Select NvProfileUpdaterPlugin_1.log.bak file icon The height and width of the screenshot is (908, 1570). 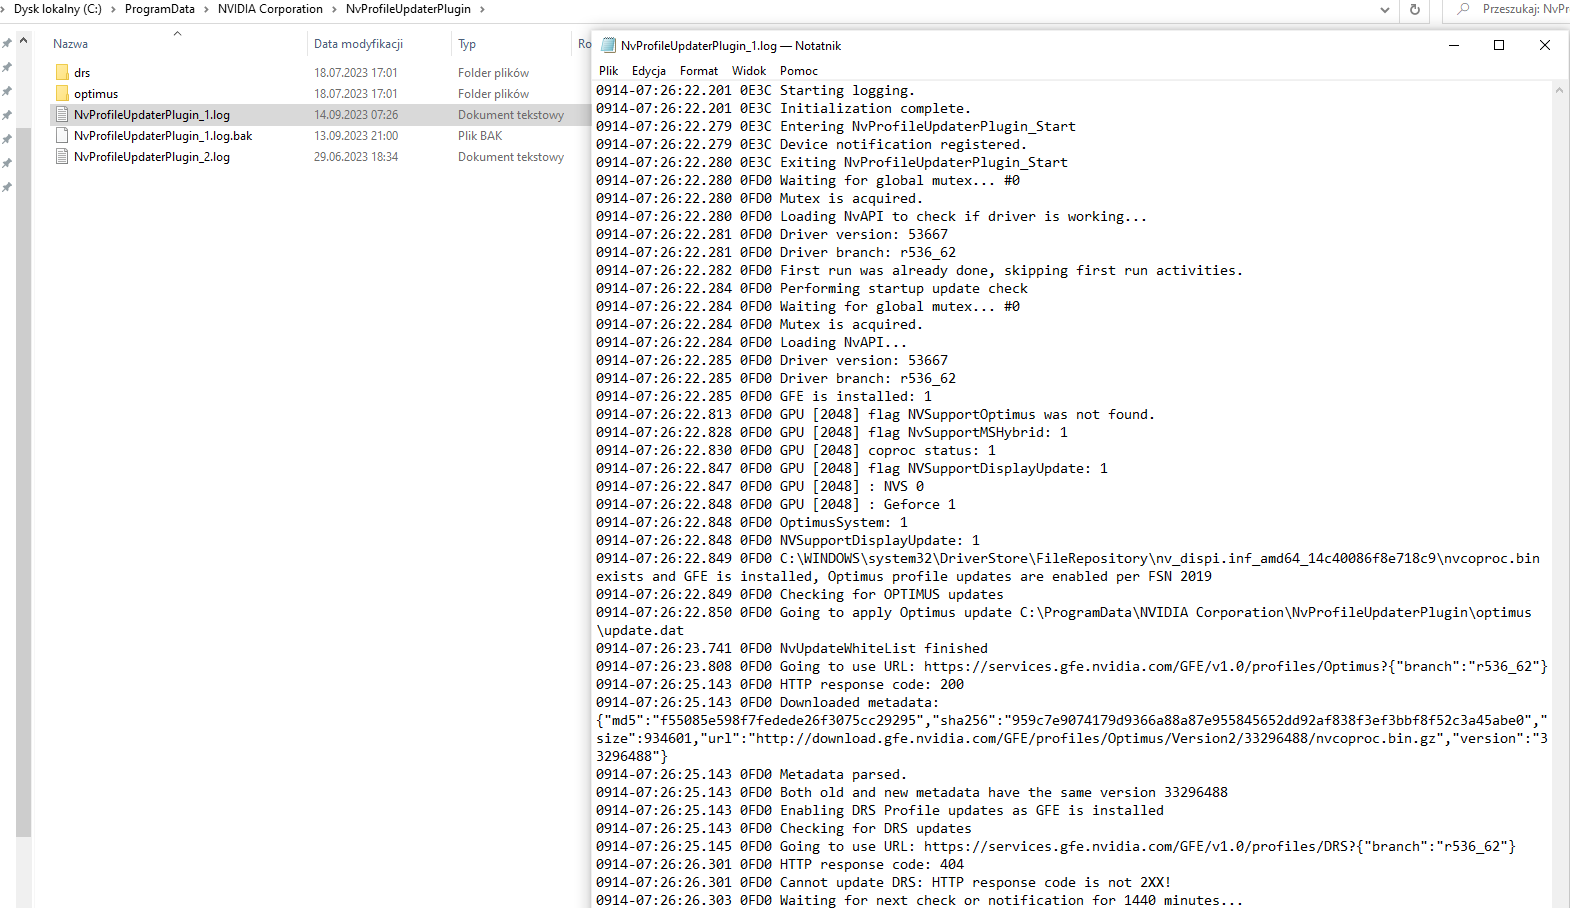tap(62, 136)
